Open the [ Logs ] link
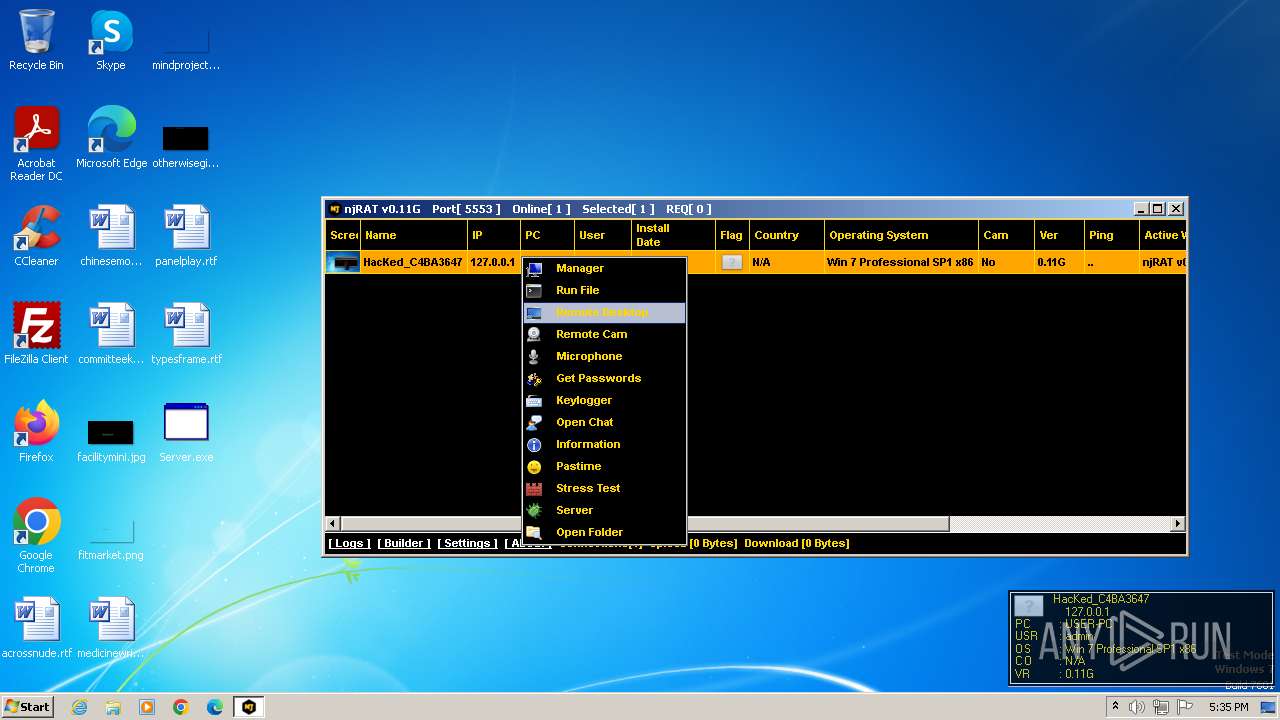The width and height of the screenshot is (1280, 720). pyautogui.click(x=349, y=543)
